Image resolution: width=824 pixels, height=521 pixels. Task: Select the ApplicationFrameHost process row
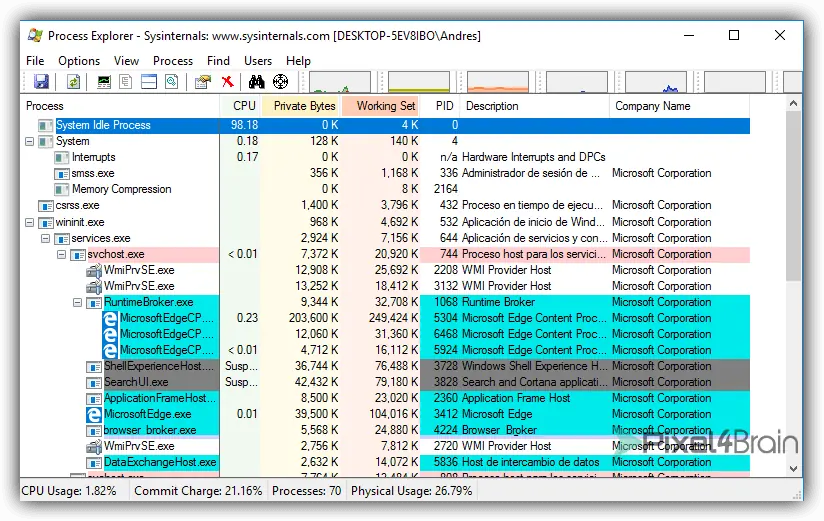385,399
